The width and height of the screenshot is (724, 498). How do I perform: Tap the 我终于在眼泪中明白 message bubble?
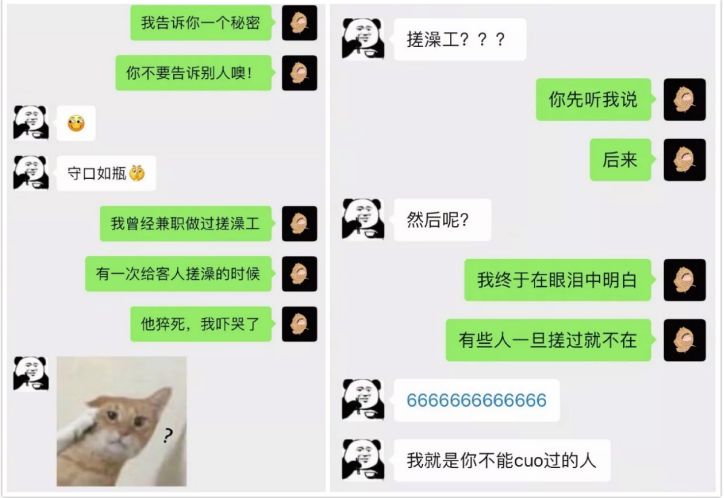click(x=558, y=280)
